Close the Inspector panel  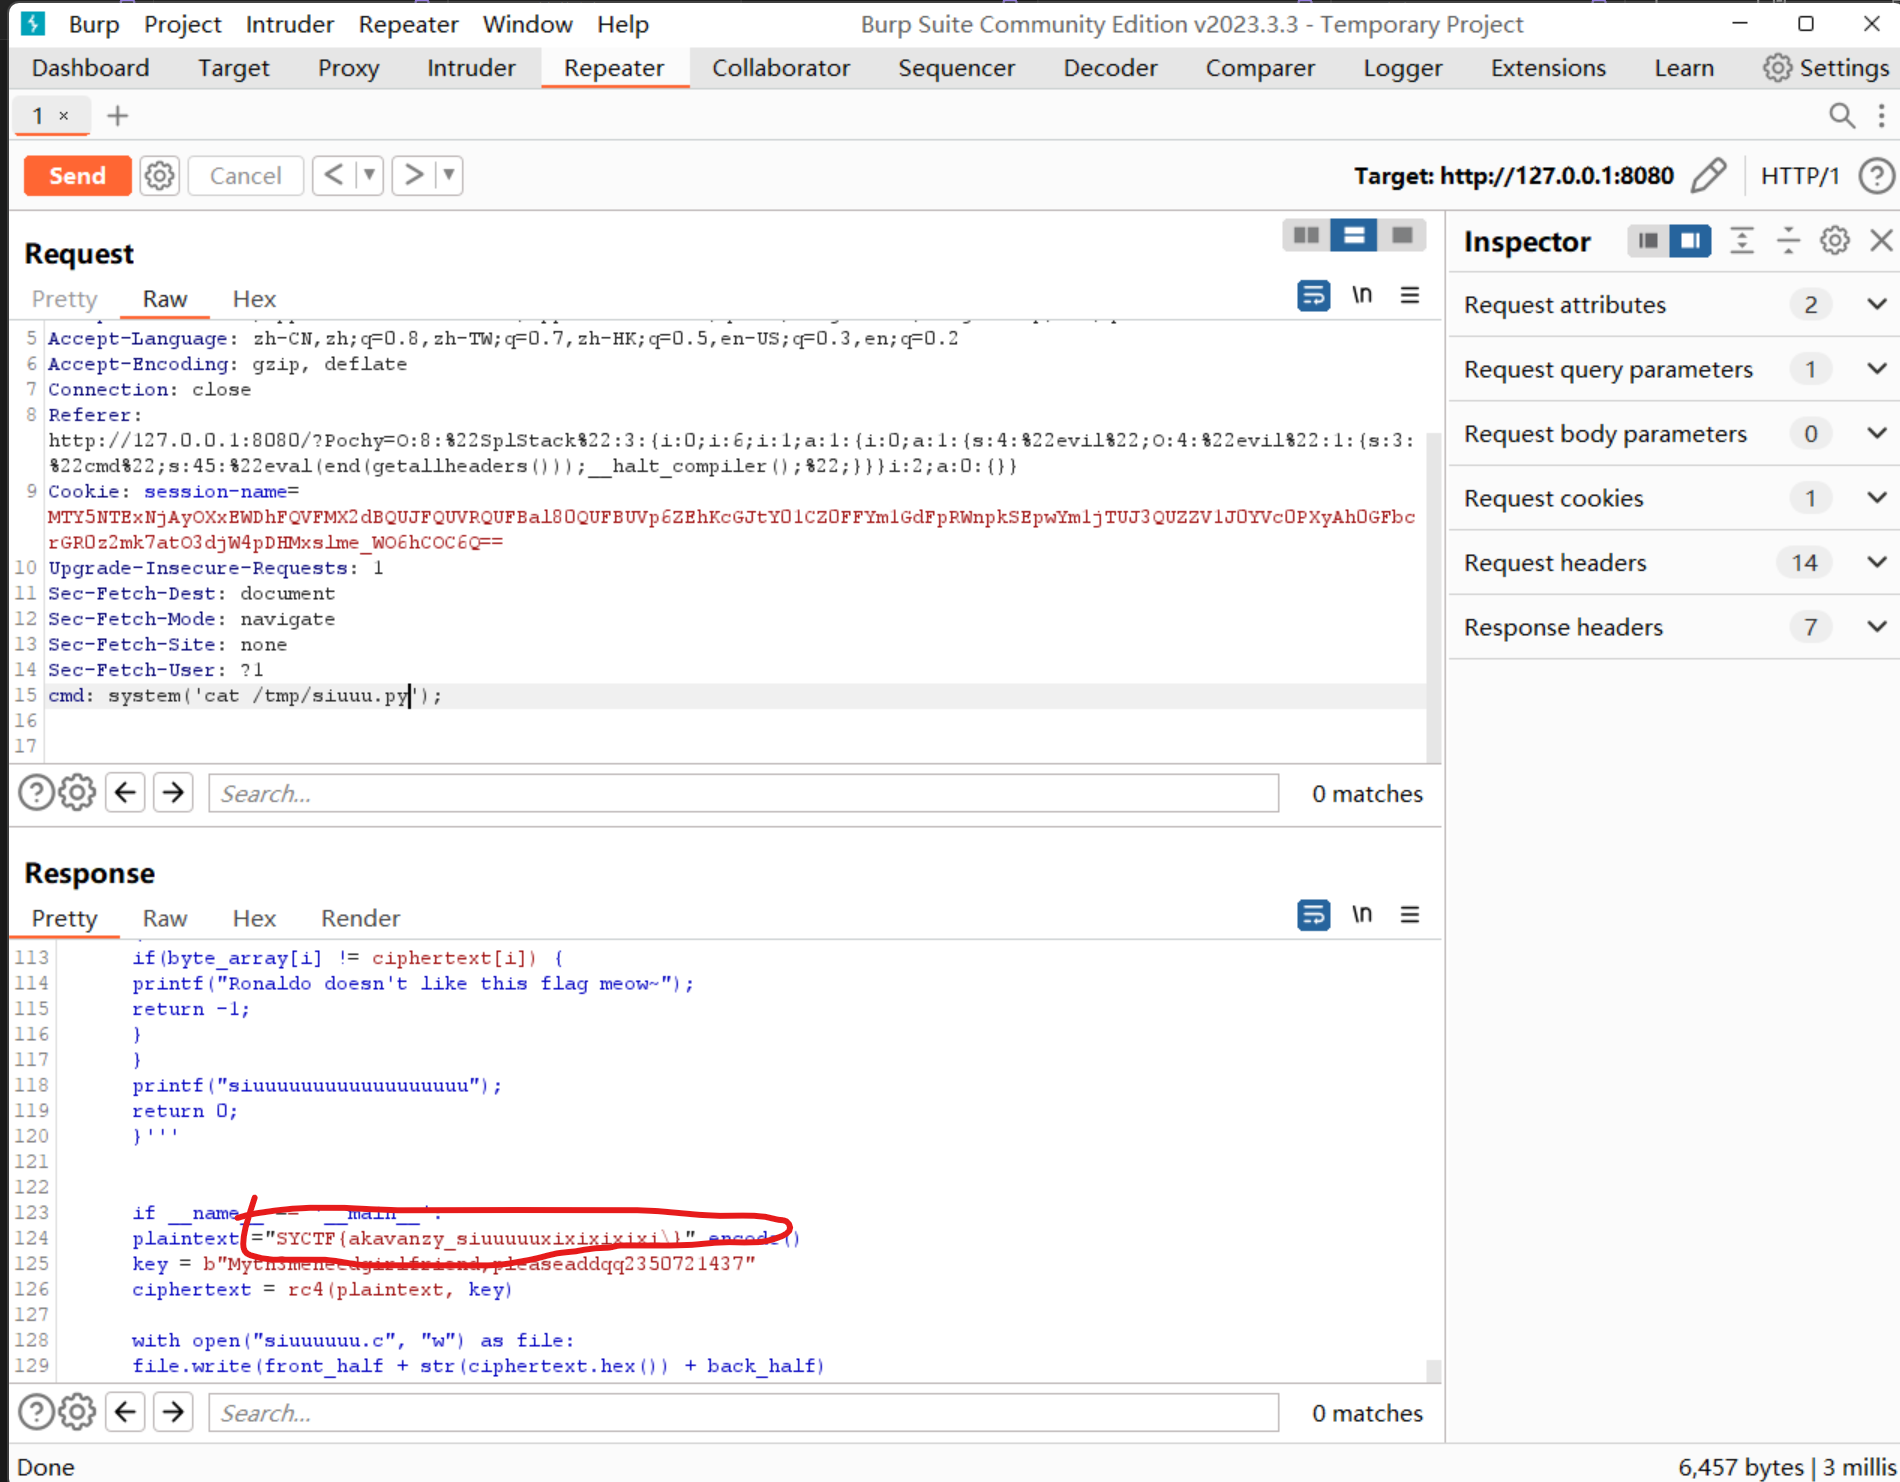(1881, 241)
